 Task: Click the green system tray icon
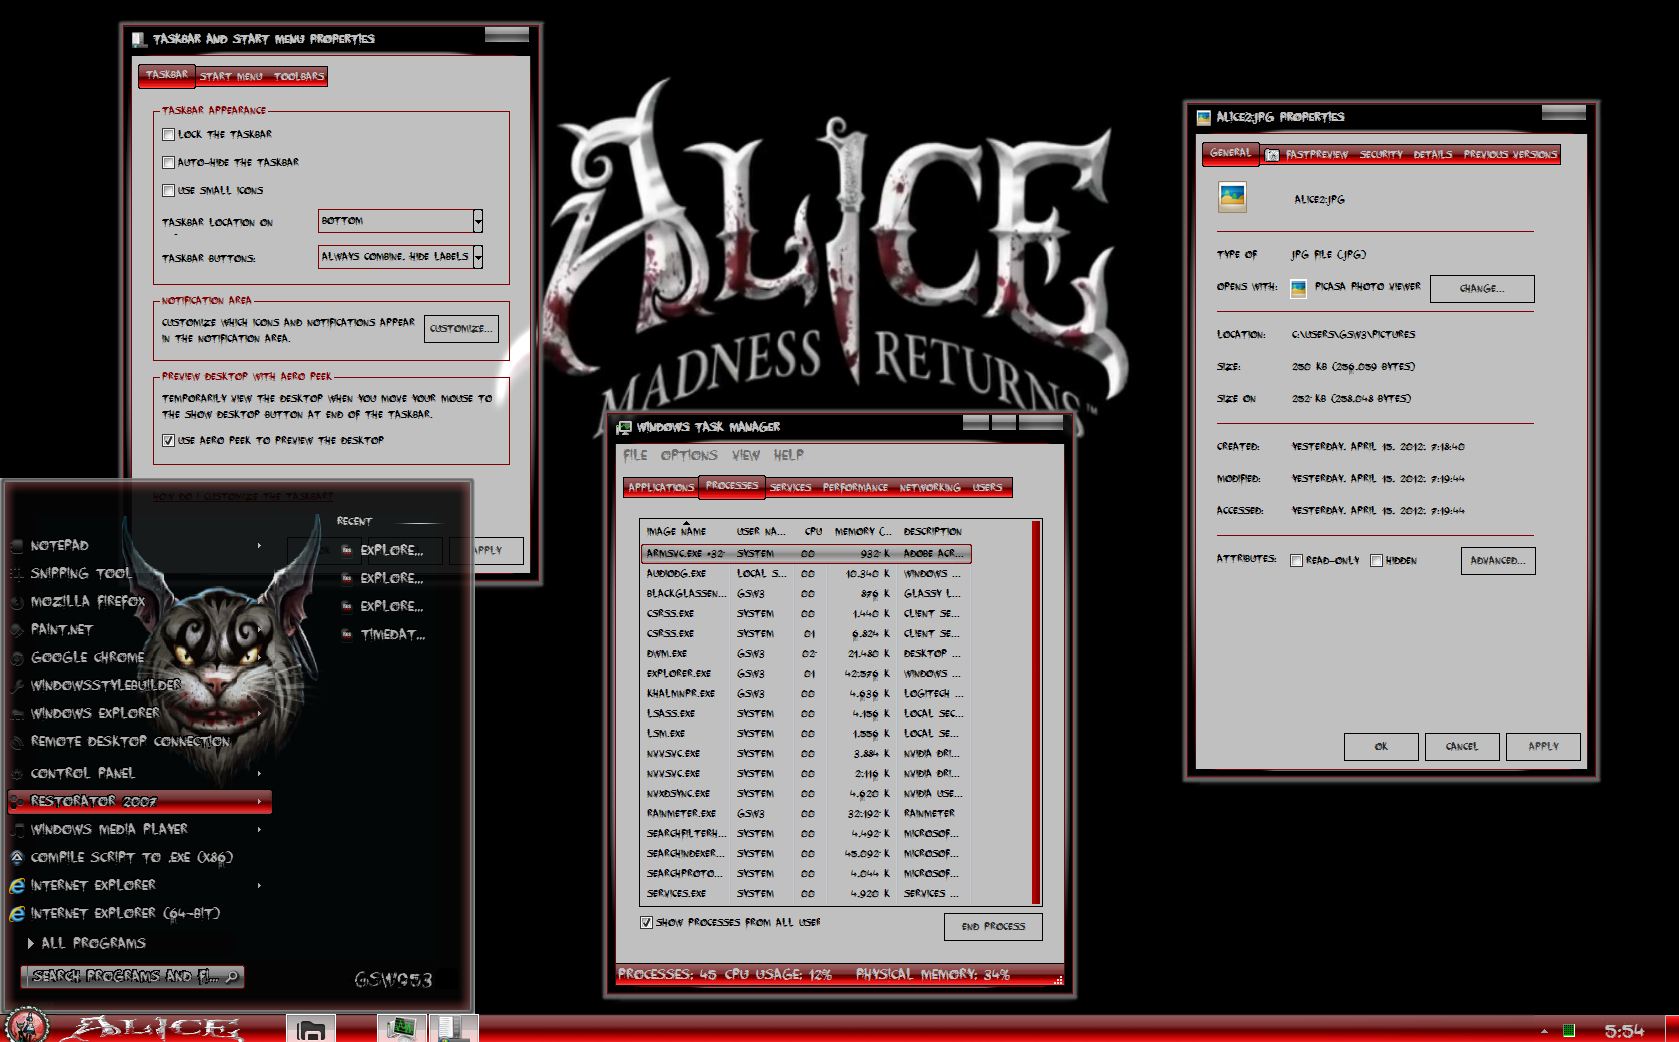coord(1569,1030)
